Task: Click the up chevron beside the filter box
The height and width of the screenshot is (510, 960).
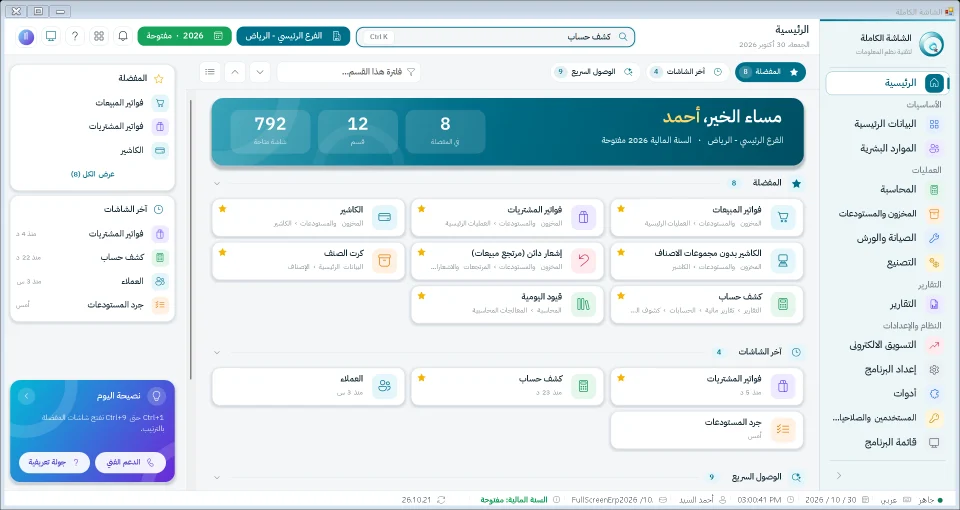Action: click(235, 72)
